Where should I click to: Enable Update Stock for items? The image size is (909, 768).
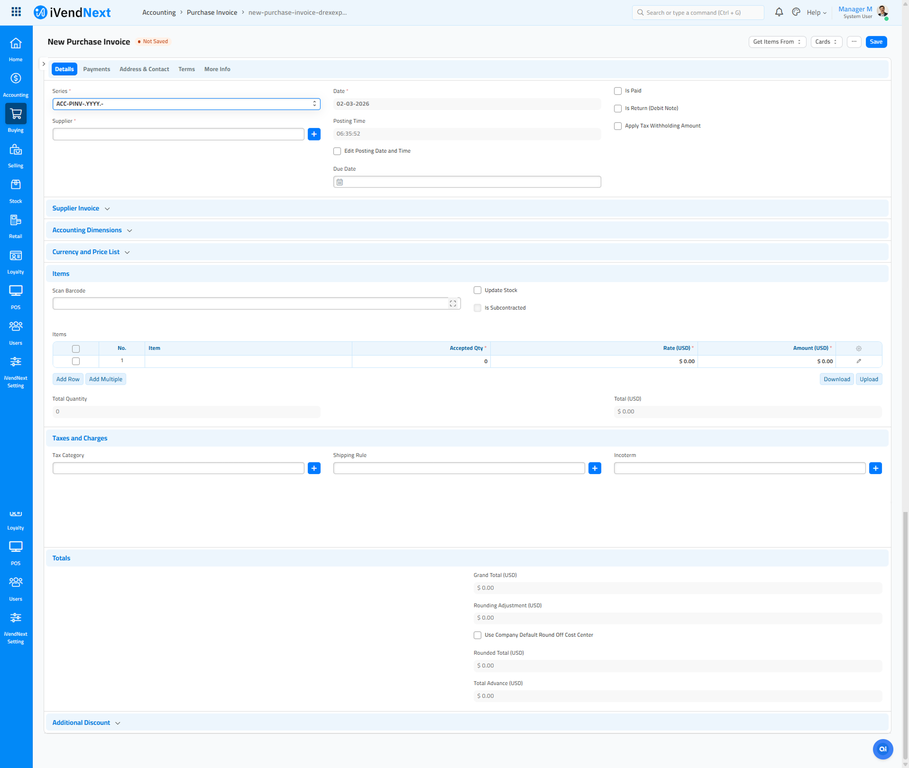pos(478,290)
